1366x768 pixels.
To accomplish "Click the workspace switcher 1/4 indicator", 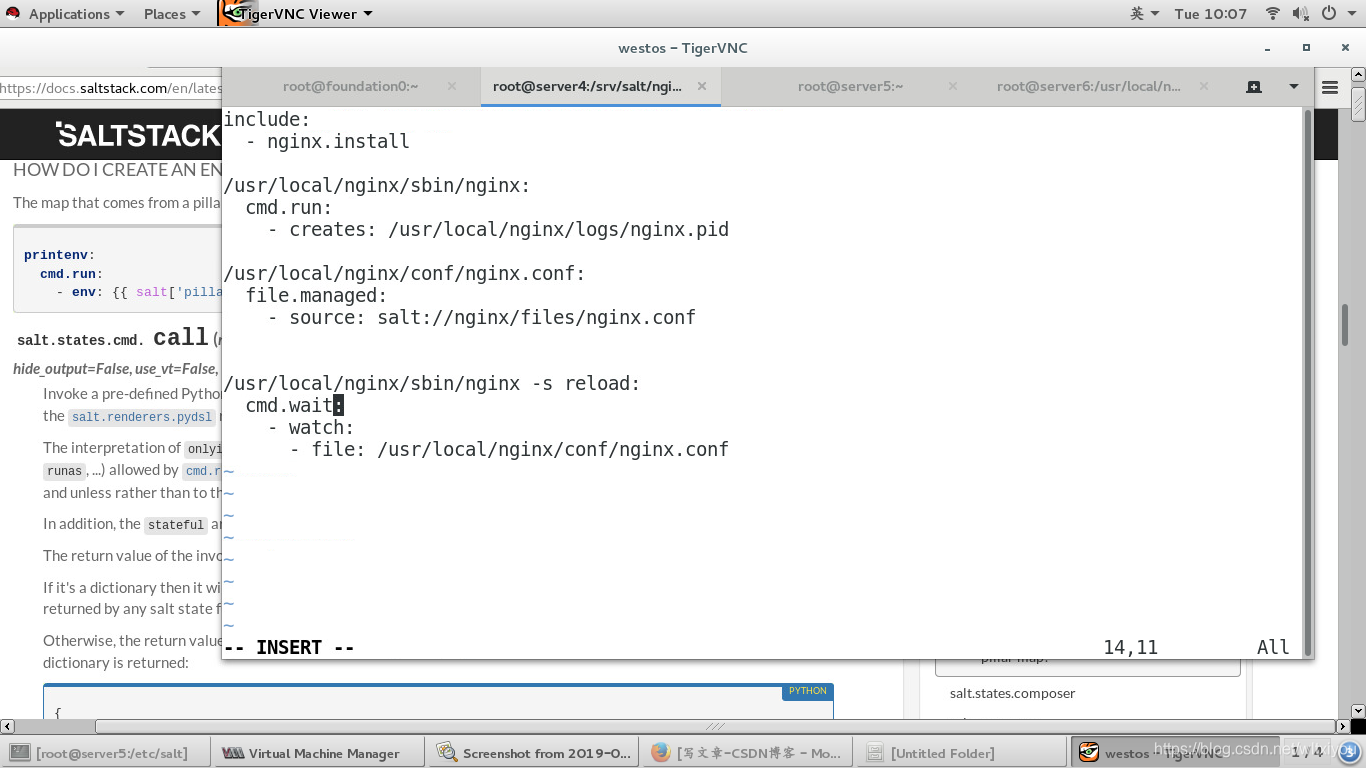I will (x=1307, y=751).
